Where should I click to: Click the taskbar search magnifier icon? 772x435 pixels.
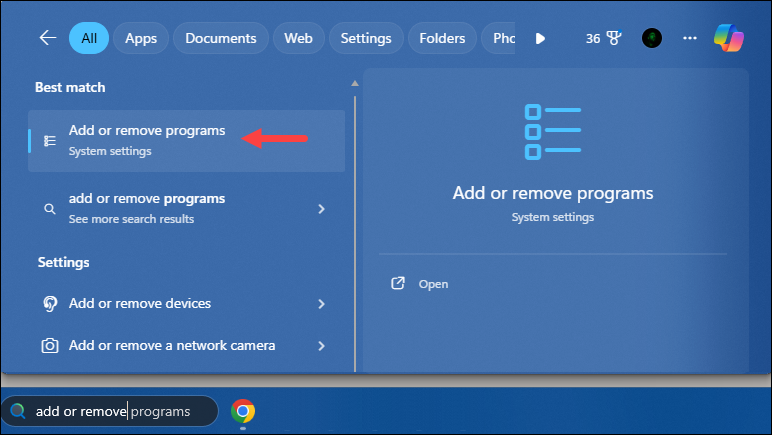18,411
